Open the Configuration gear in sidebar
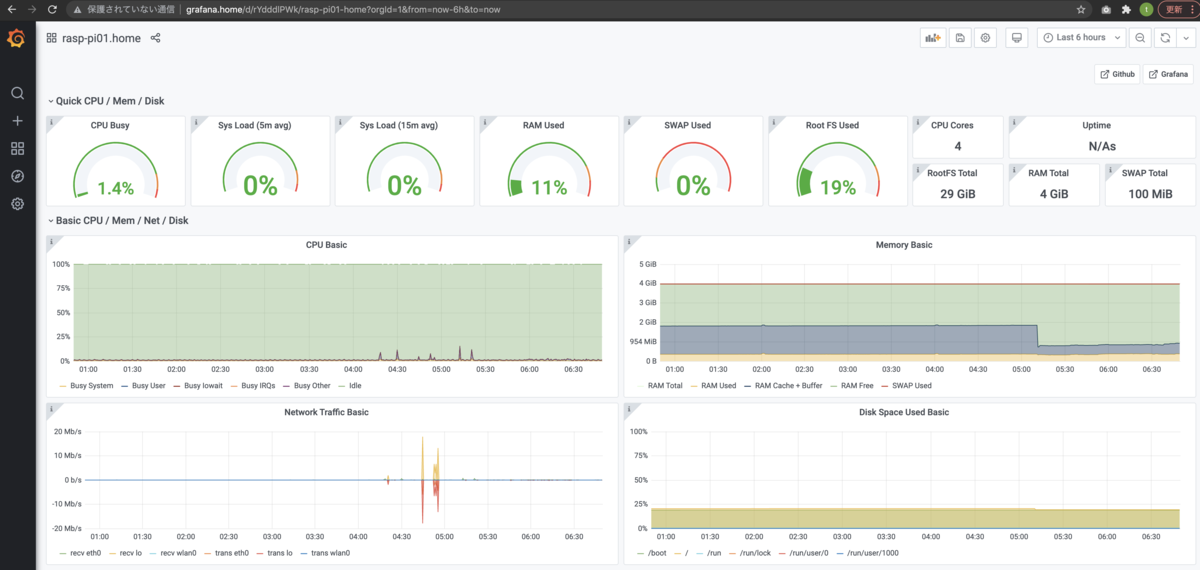1200x570 pixels. pyautogui.click(x=17, y=204)
